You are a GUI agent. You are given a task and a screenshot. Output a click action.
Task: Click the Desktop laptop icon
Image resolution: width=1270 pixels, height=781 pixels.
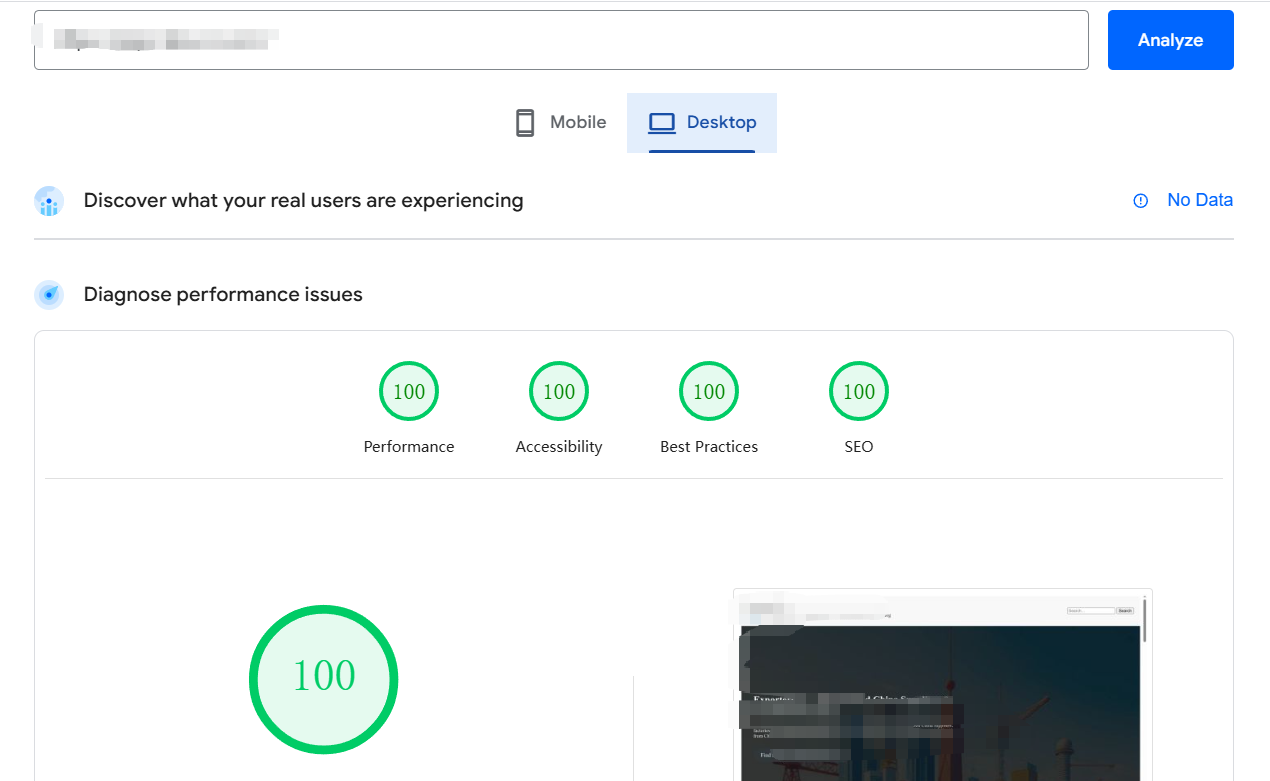click(662, 123)
